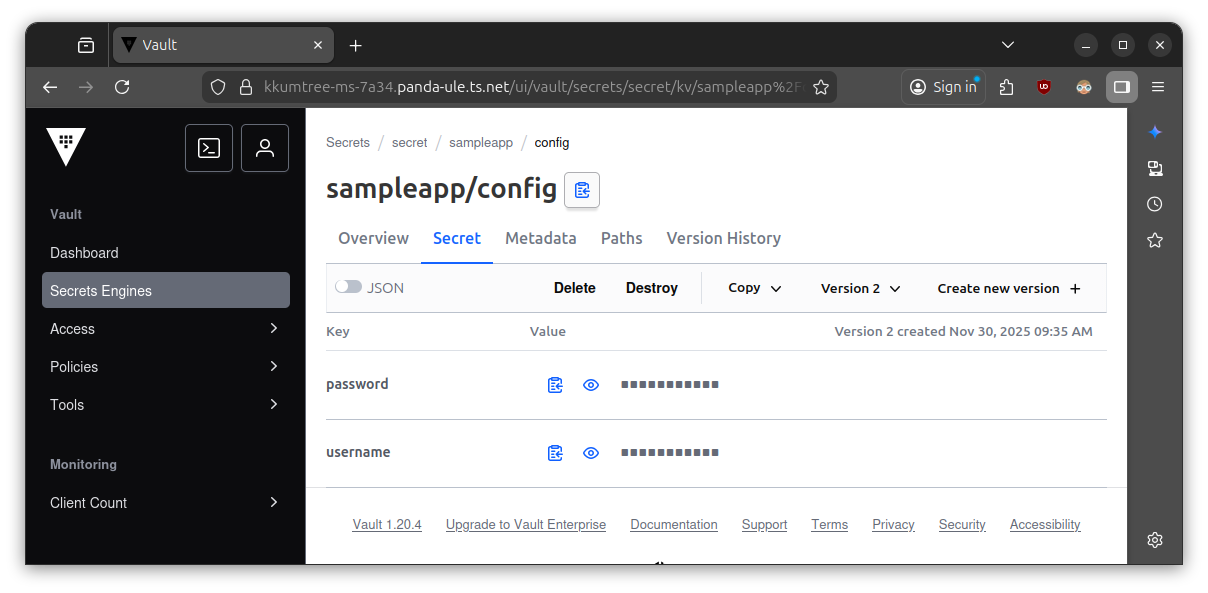Screen dimensions: 1208x593
Task: Open the Privacy footer link
Action: [x=893, y=525]
